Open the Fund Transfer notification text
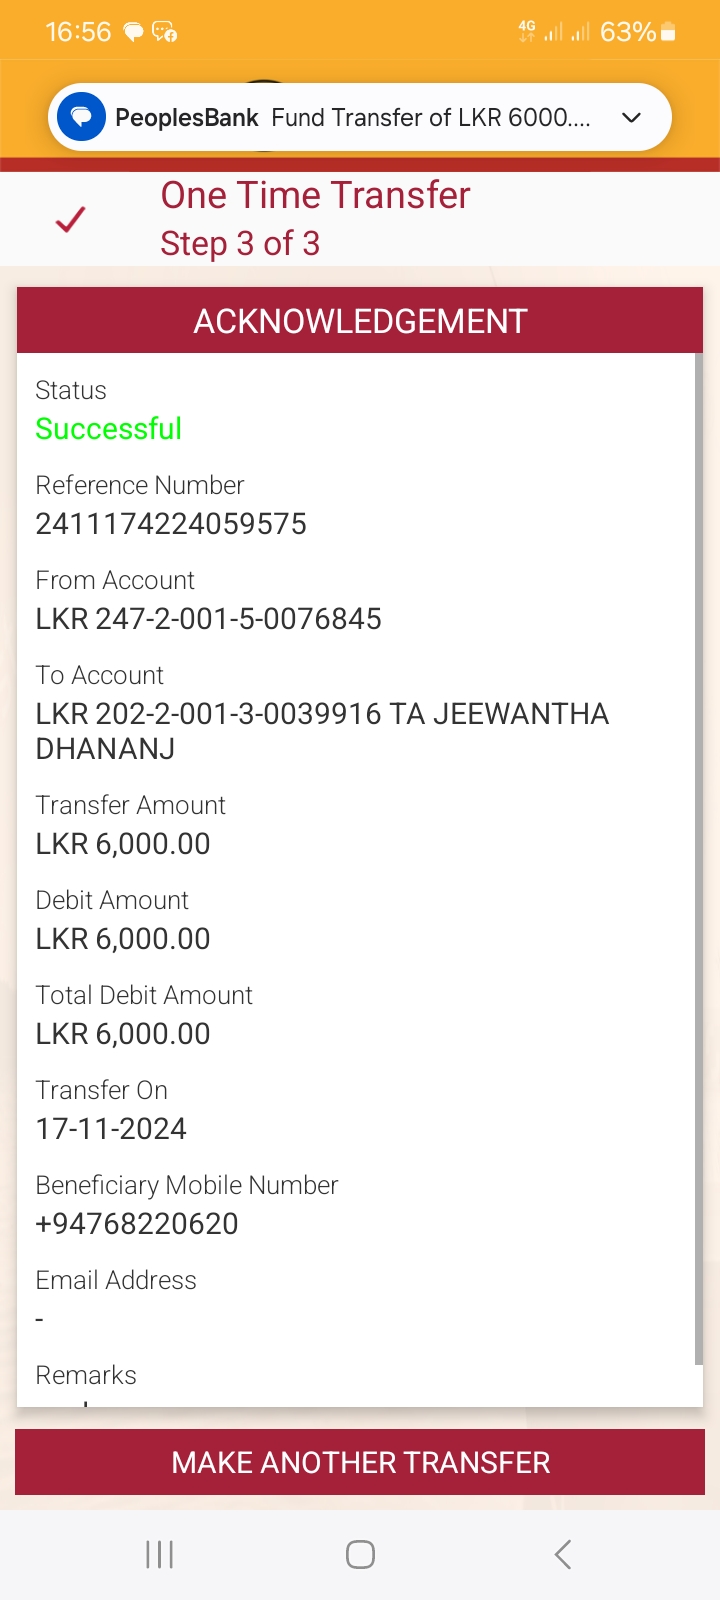 click(430, 118)
